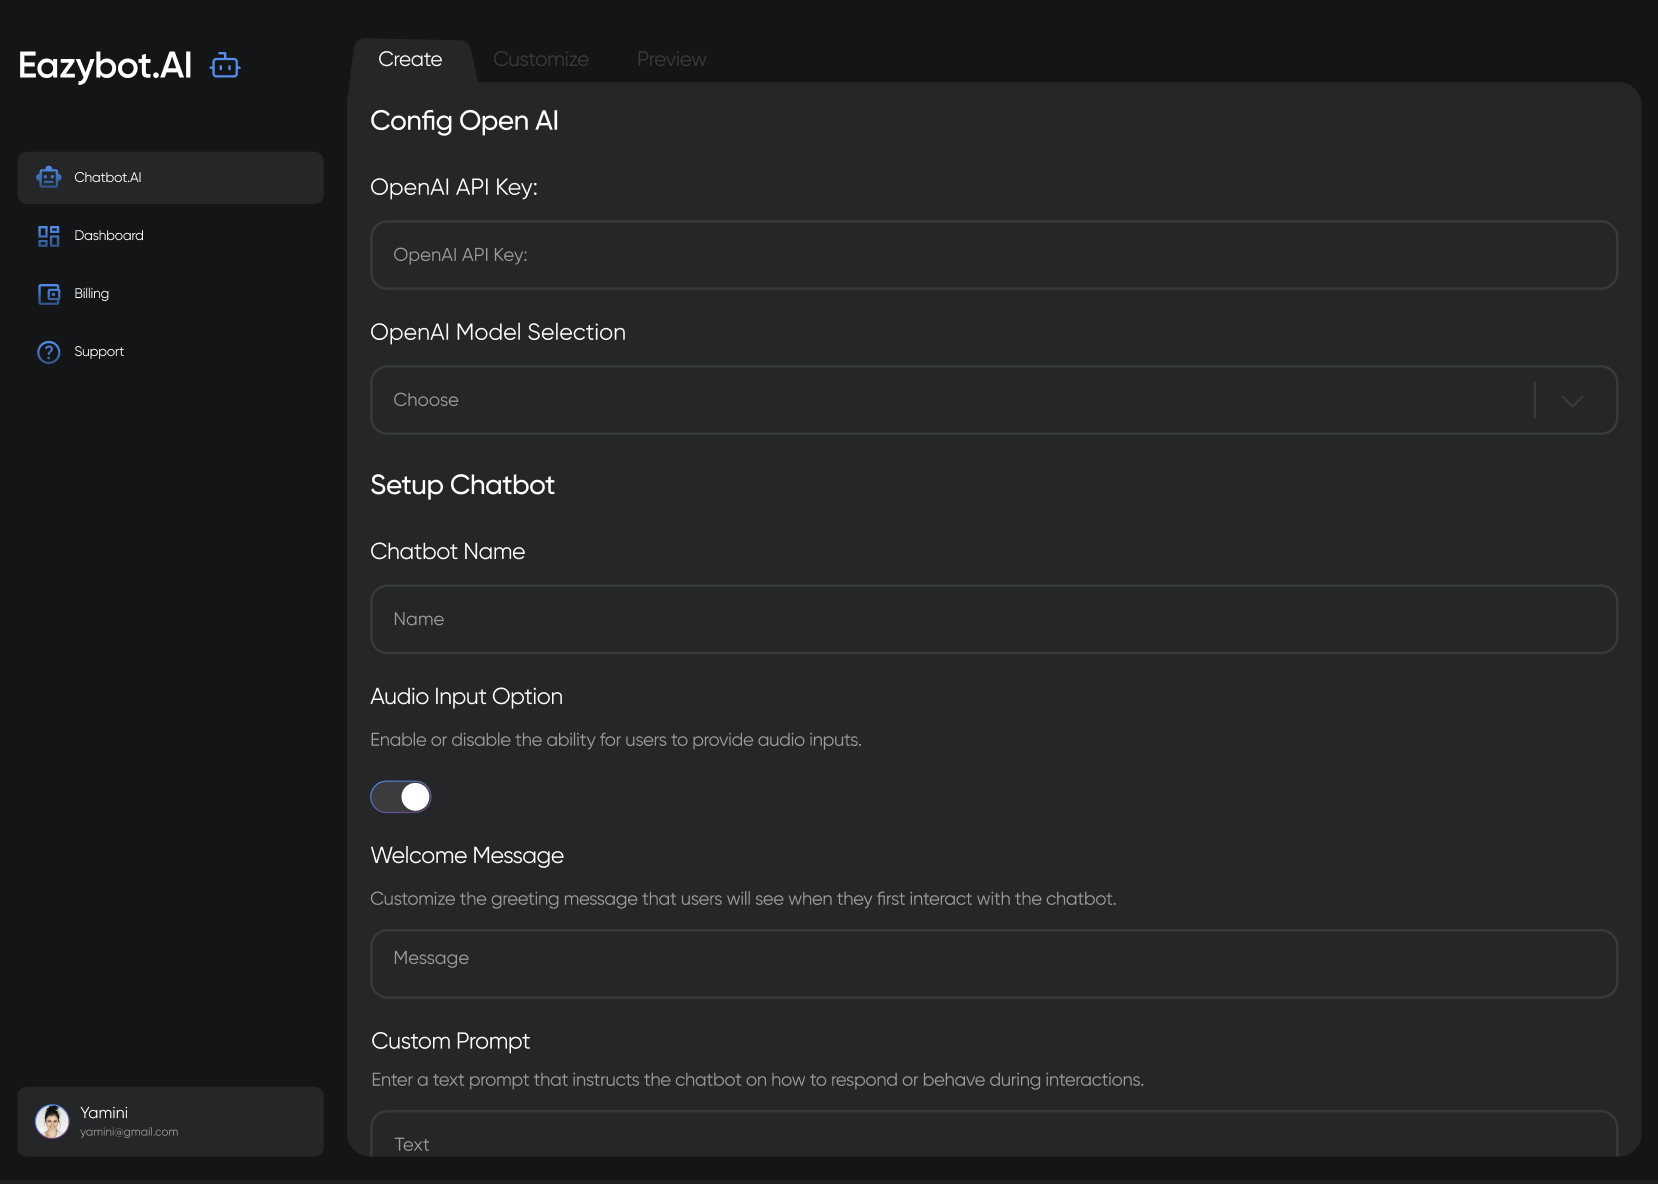Click the Eazybot.AI robot logo icon

pos(225,66)
